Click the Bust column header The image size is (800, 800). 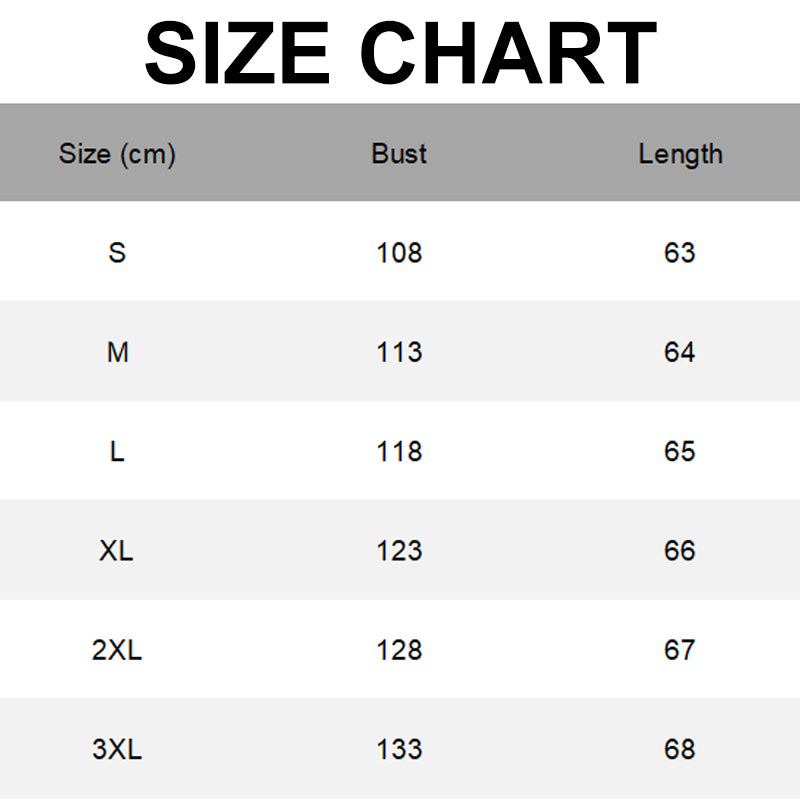coord(399,153)
